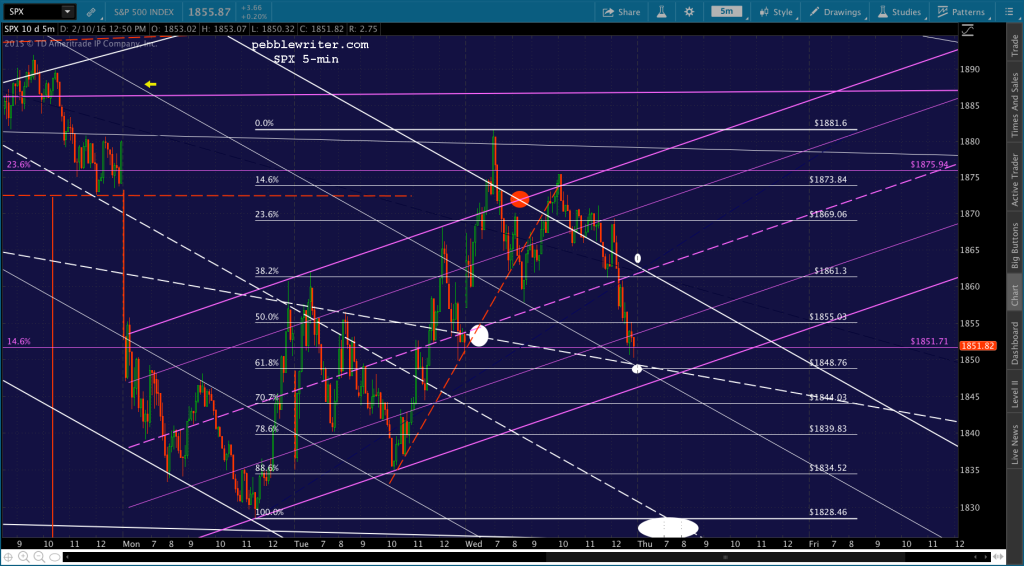Viewport: 1024px width, 566px height.
Task: Click the Fibonacci $1848.76 level label
Action: 827,362
